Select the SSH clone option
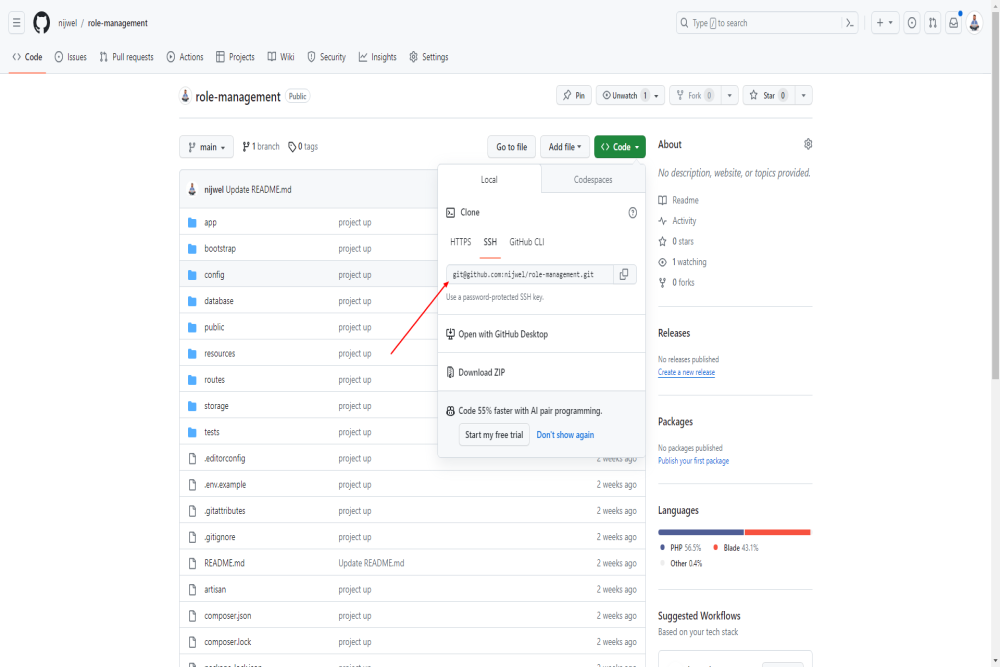Image resolution: width=1000 pixels, height=667 pixels. 490,242
